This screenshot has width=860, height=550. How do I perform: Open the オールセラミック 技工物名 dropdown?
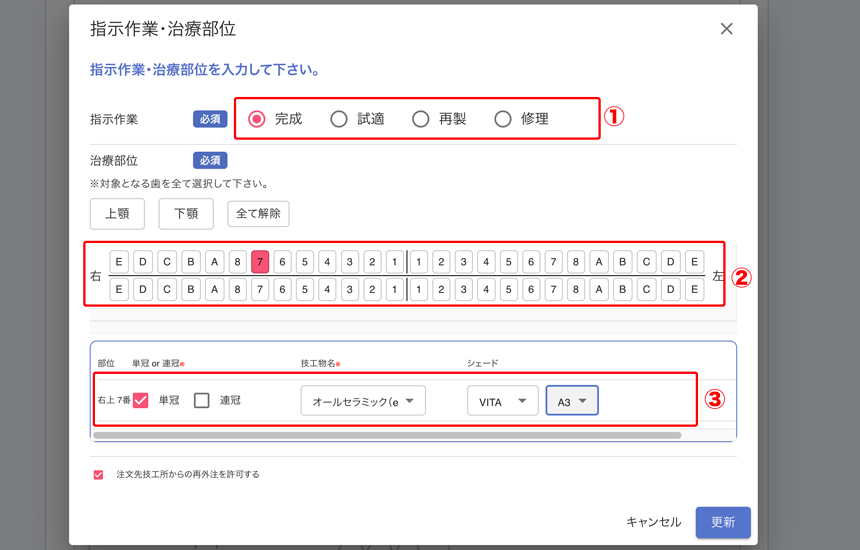click(x=363, y=401)
